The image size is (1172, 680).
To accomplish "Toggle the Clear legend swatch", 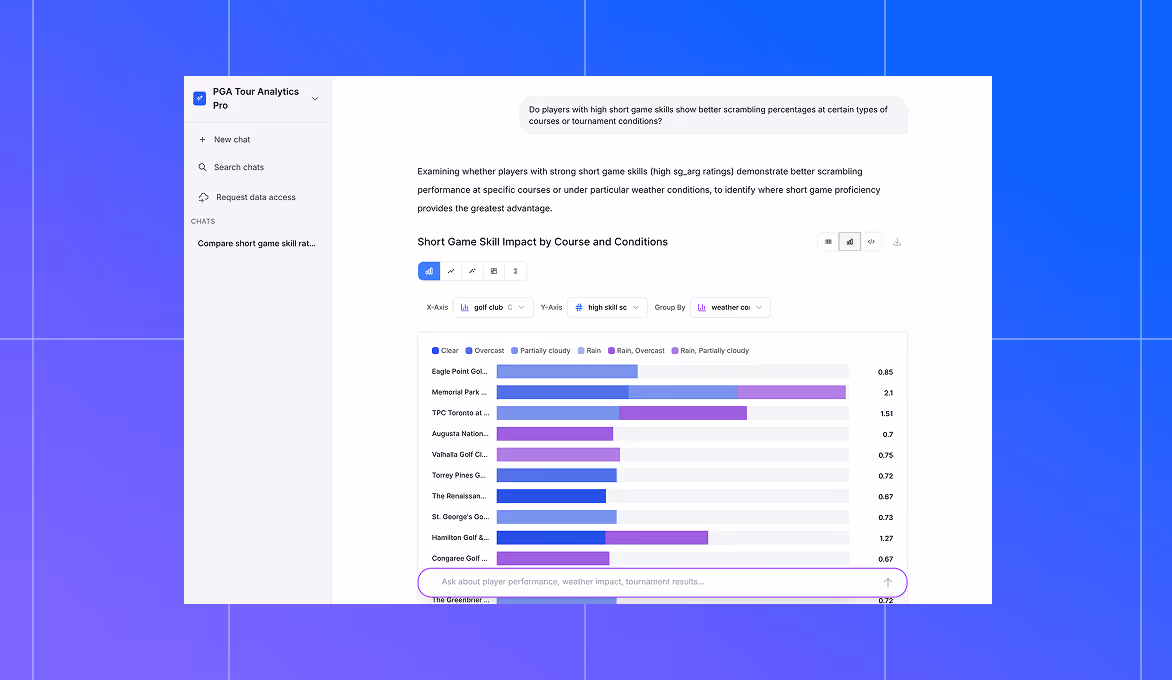I will pos(436,350).
